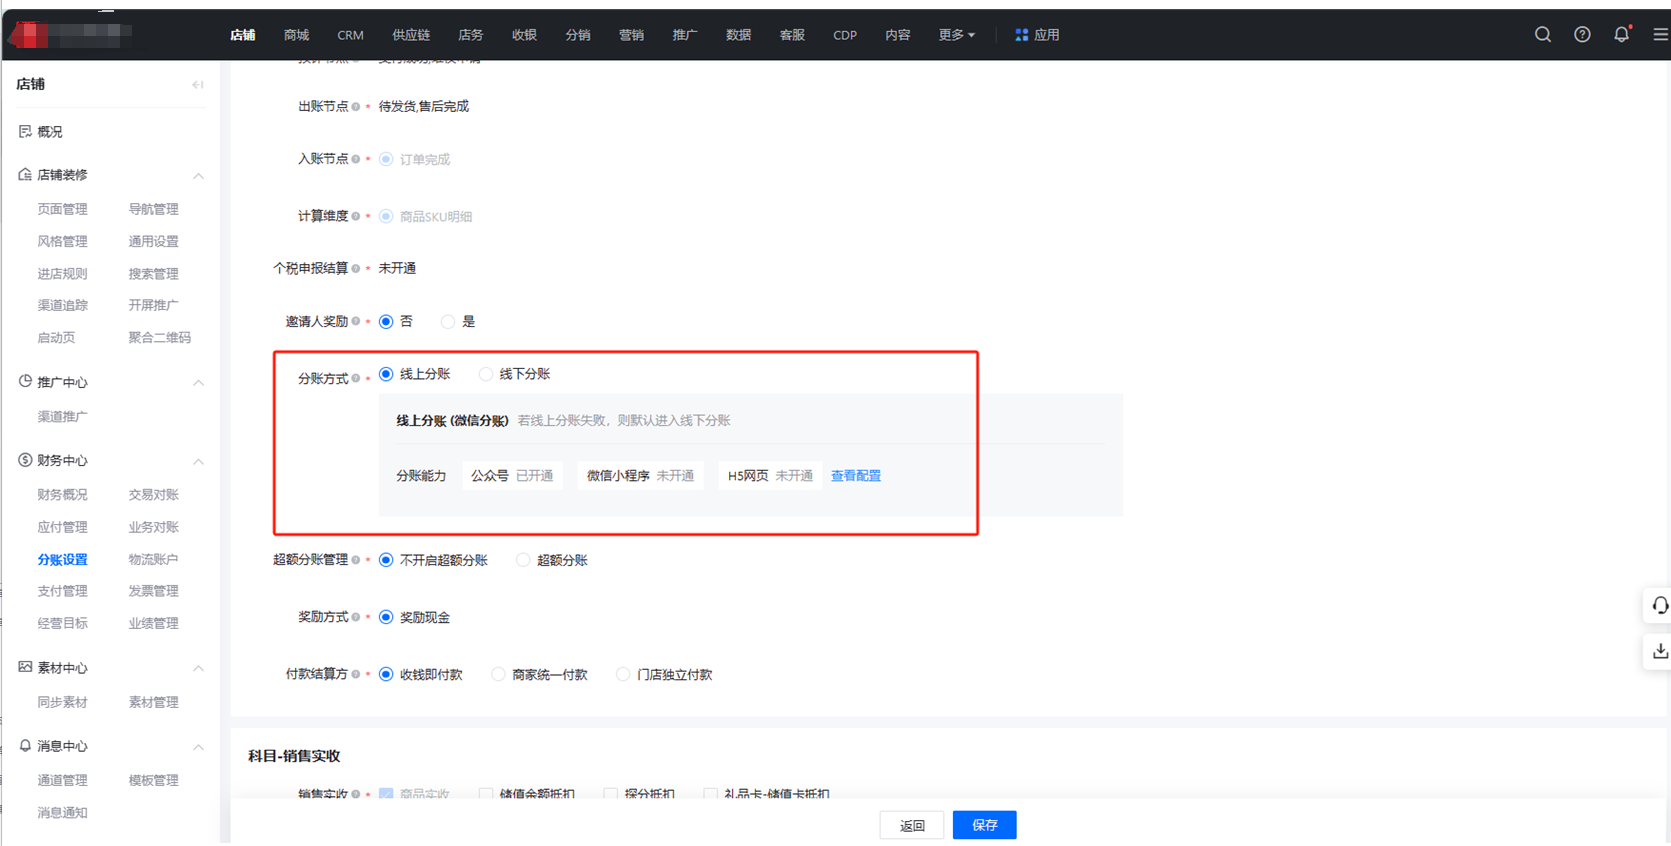Open 发票管理 in the sidebar
1671x846 pixels.
153,591
